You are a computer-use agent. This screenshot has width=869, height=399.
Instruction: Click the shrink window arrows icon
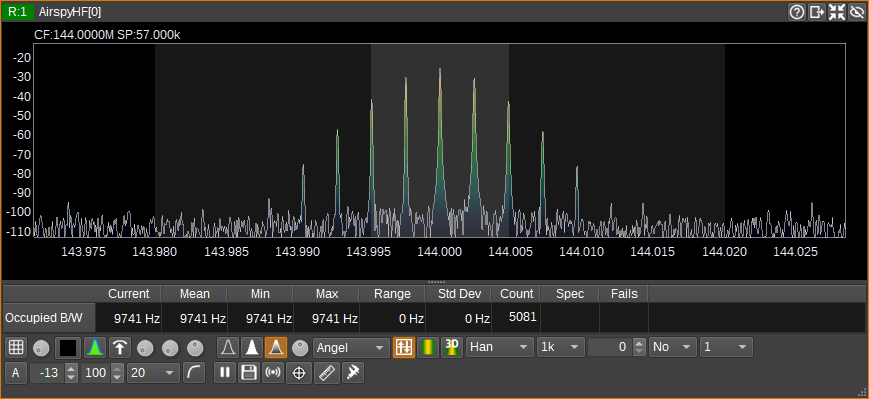[836, 12]
